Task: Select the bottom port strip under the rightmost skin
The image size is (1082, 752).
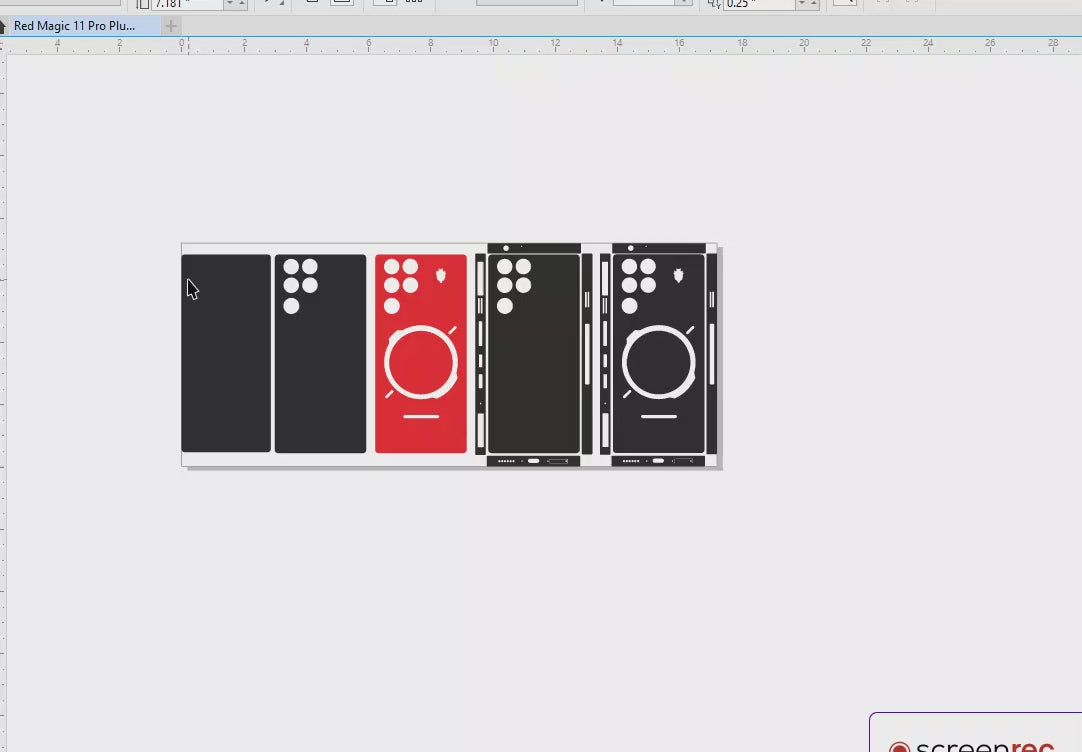Action: (x=658, y=461)
